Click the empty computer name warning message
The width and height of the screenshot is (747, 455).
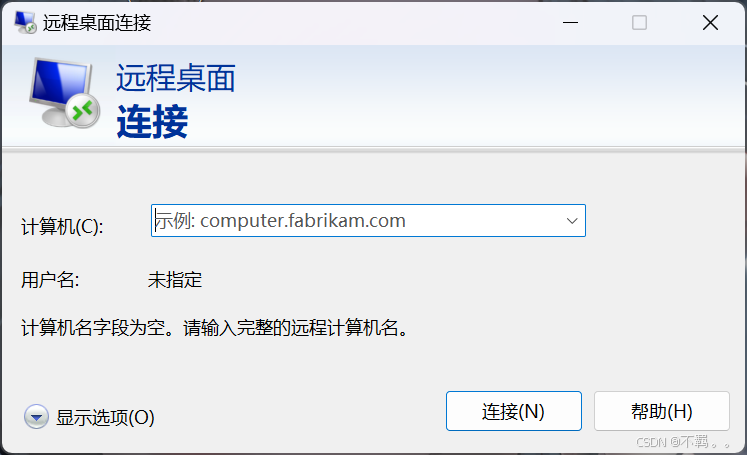pyautogui.click(x=215, y=328)
